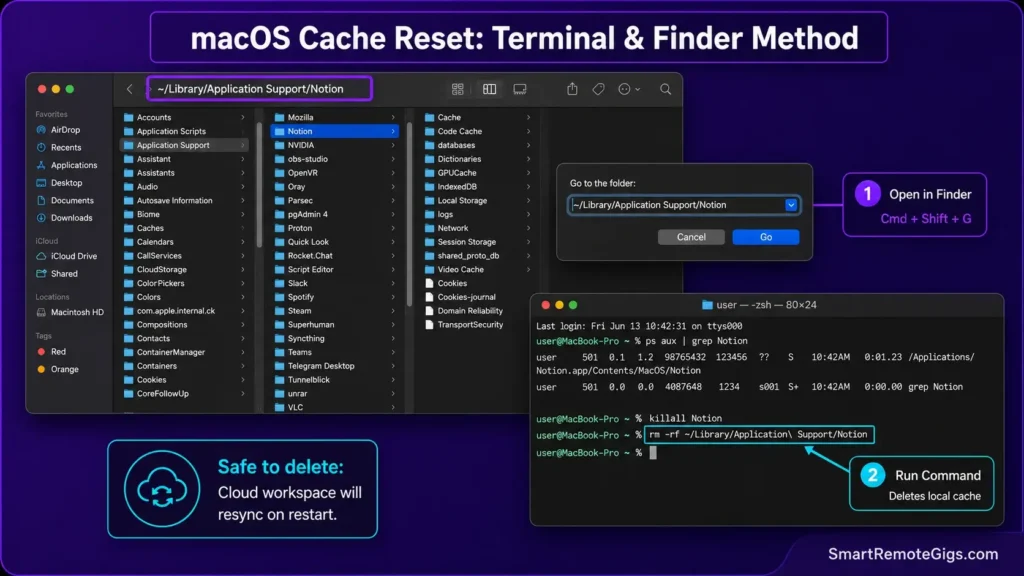Click the Go to the folder path field
Image resolution: width=1024 pixels, height=576 pixels.
click(683, 205)
